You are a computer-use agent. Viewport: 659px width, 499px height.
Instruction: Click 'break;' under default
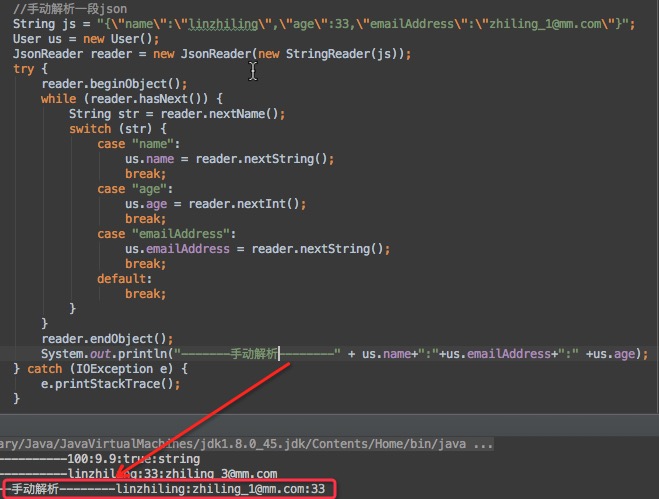(x=145, y=294)
